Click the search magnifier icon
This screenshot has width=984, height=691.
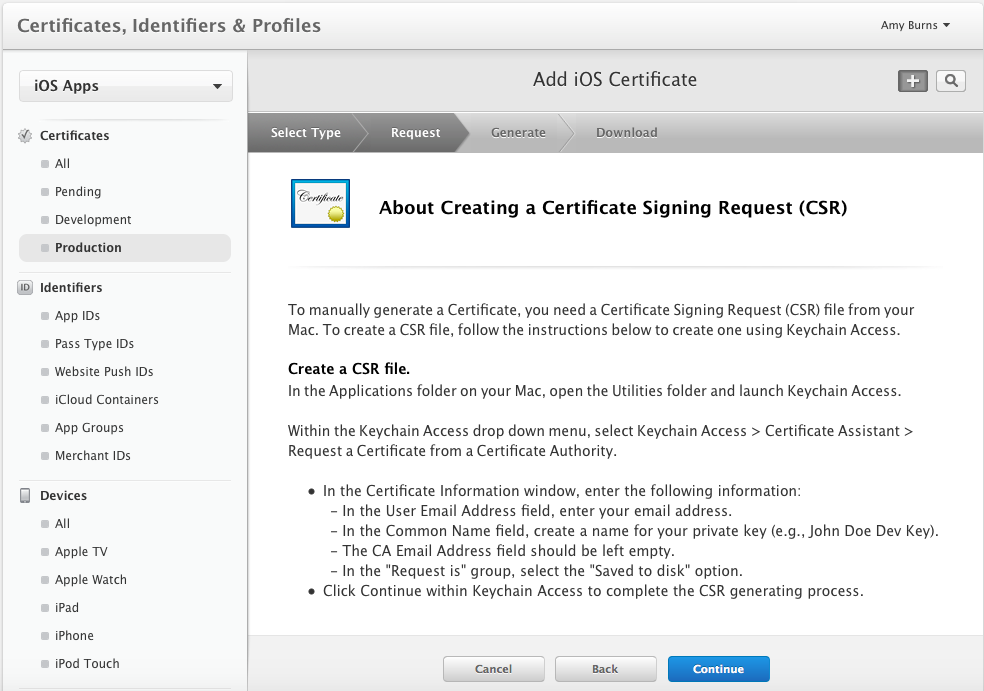pyautogui.click(x=950, y=81)
